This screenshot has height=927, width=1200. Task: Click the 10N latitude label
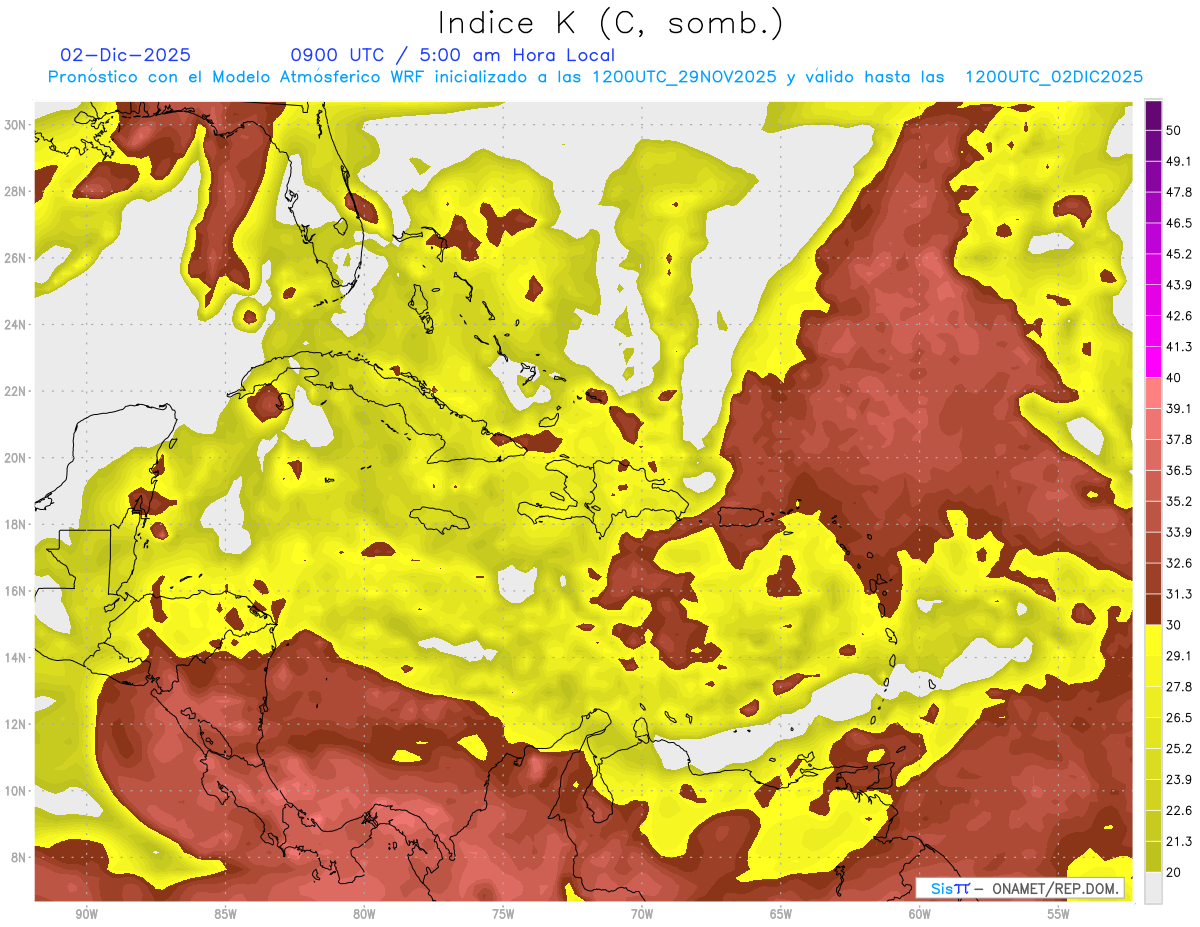tap(15, 790)
